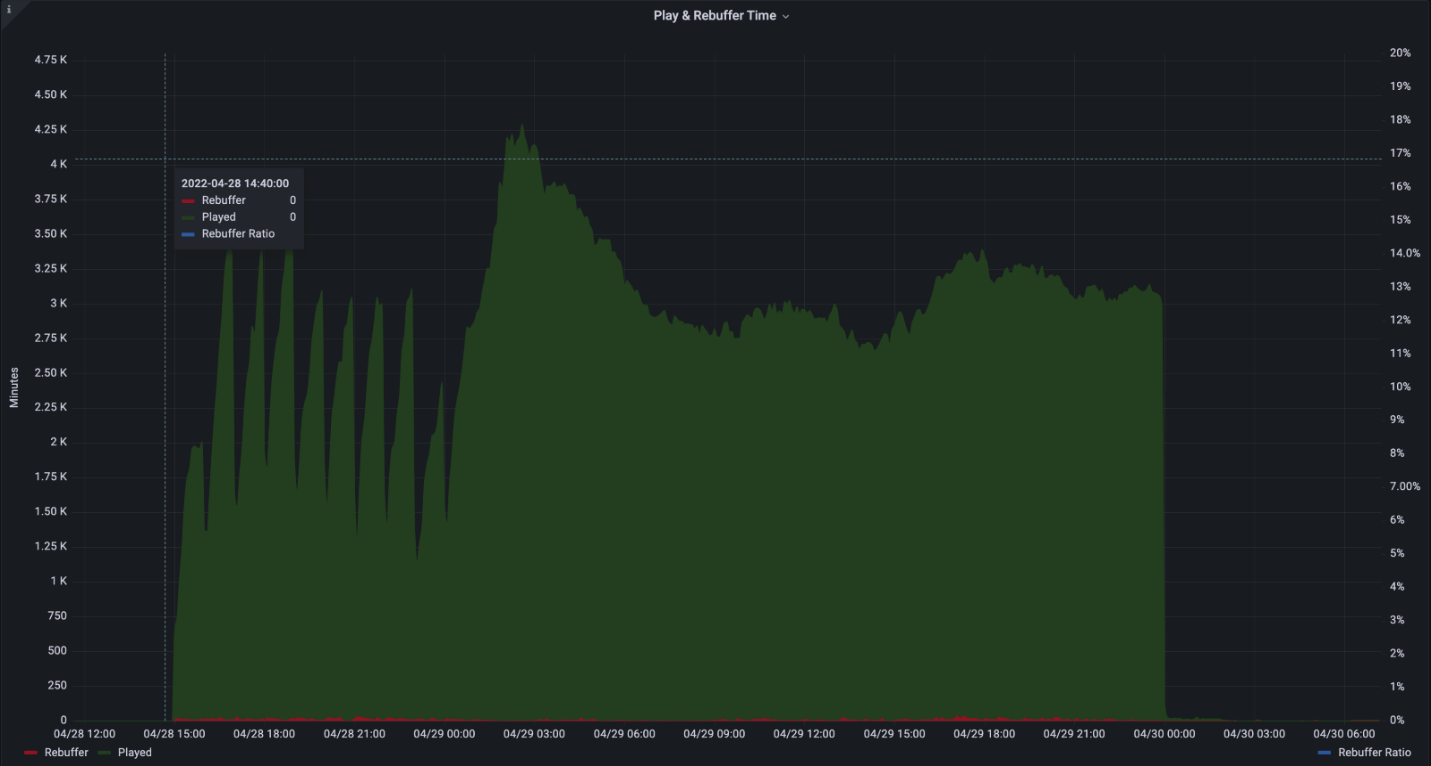
Task: Click the green Played swatch inside the tooltip
Action: tap(188, 216)
